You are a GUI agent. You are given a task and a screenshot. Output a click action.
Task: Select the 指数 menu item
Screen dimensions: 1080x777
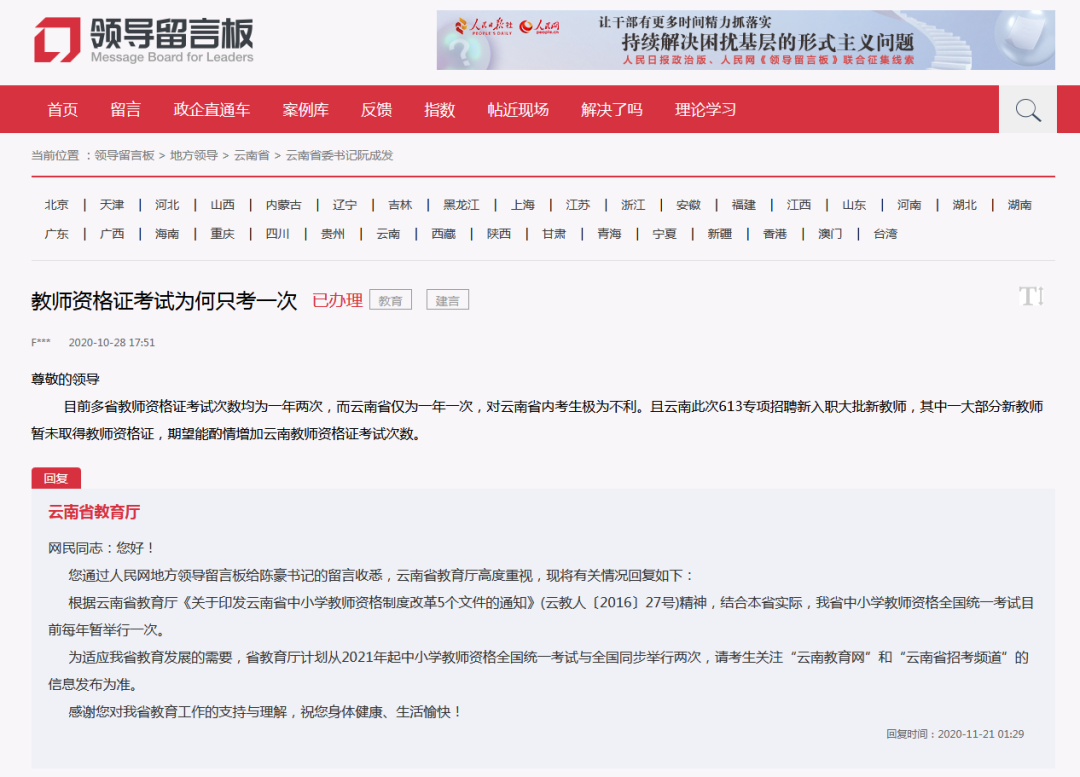tap(440, 109)
